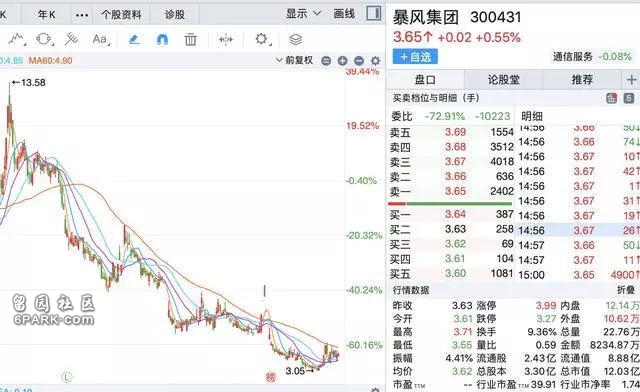Screen dimensions: 640x392
Task: Switch to the 推荐 tab
Action: pos(582,79)
